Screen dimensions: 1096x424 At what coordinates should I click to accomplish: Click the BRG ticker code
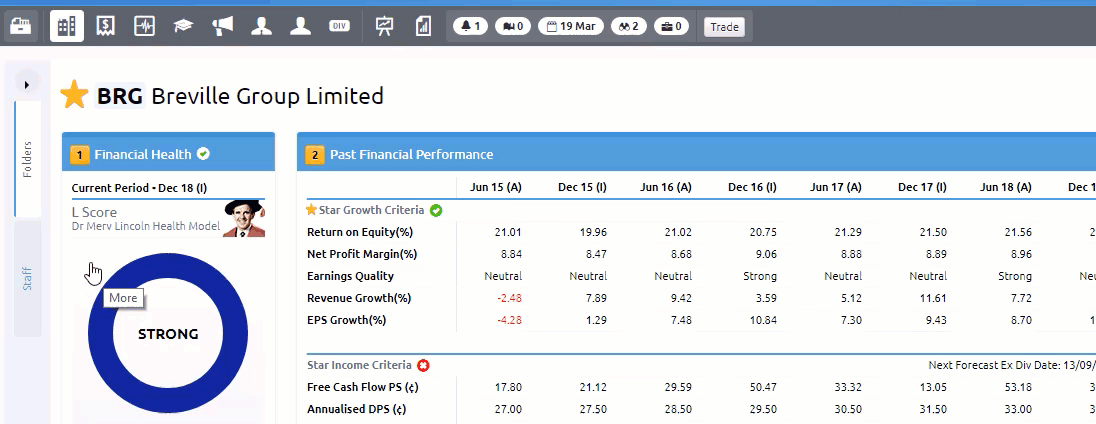click(x=120, y=96)
